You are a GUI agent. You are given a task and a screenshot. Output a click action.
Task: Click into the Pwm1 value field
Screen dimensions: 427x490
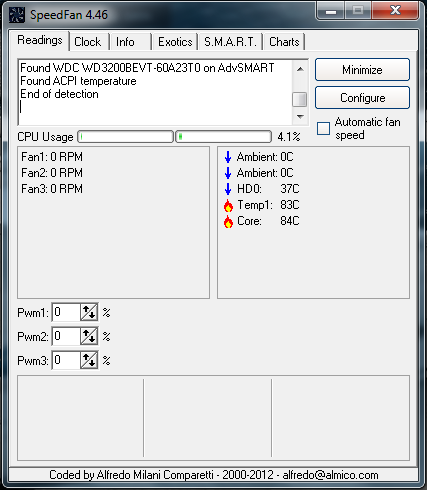[66, 312]
